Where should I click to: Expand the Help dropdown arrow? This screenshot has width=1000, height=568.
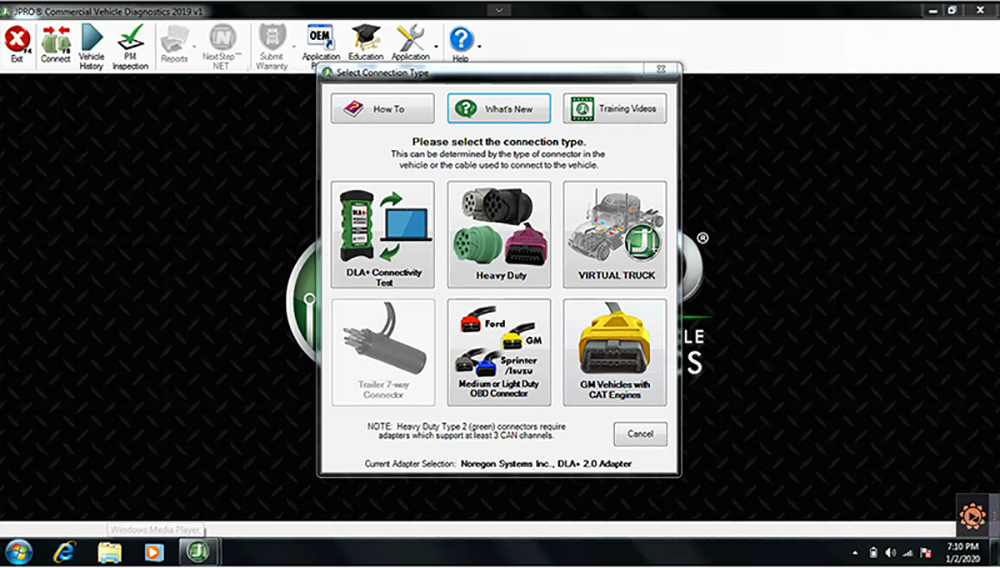[480, 46]
